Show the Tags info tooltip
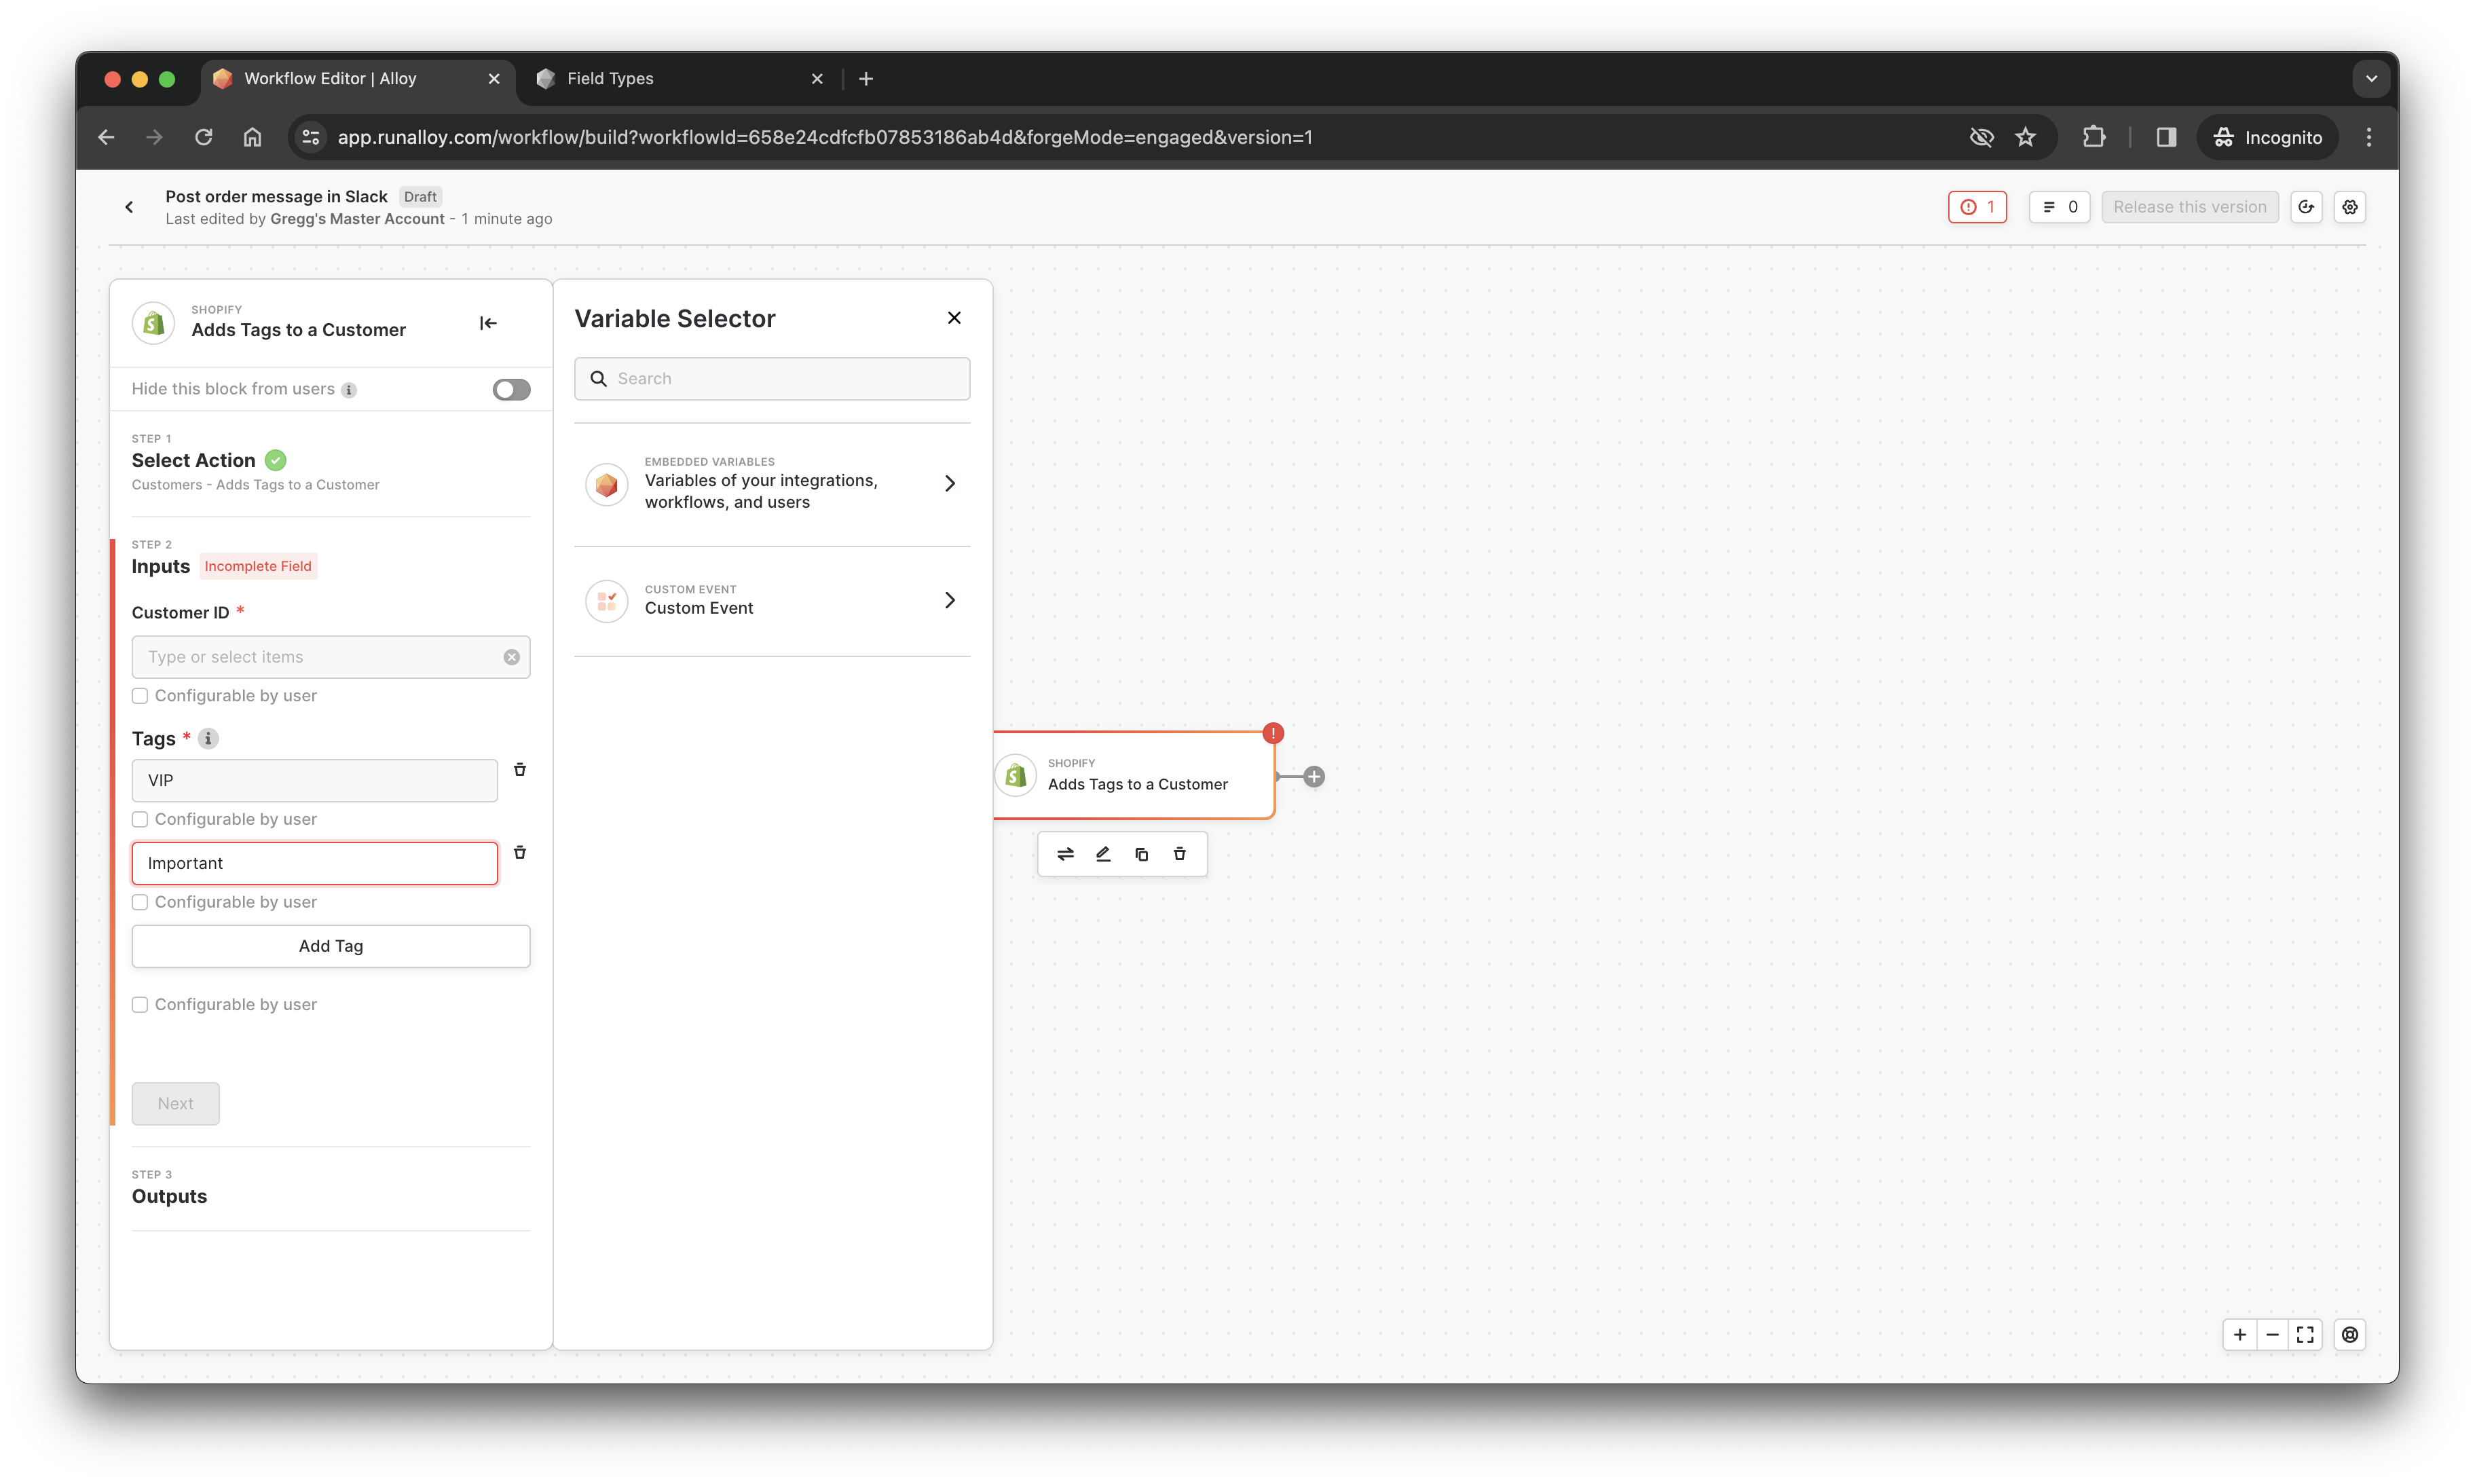Screen dimensions: 2475x1484 (208, 739)
